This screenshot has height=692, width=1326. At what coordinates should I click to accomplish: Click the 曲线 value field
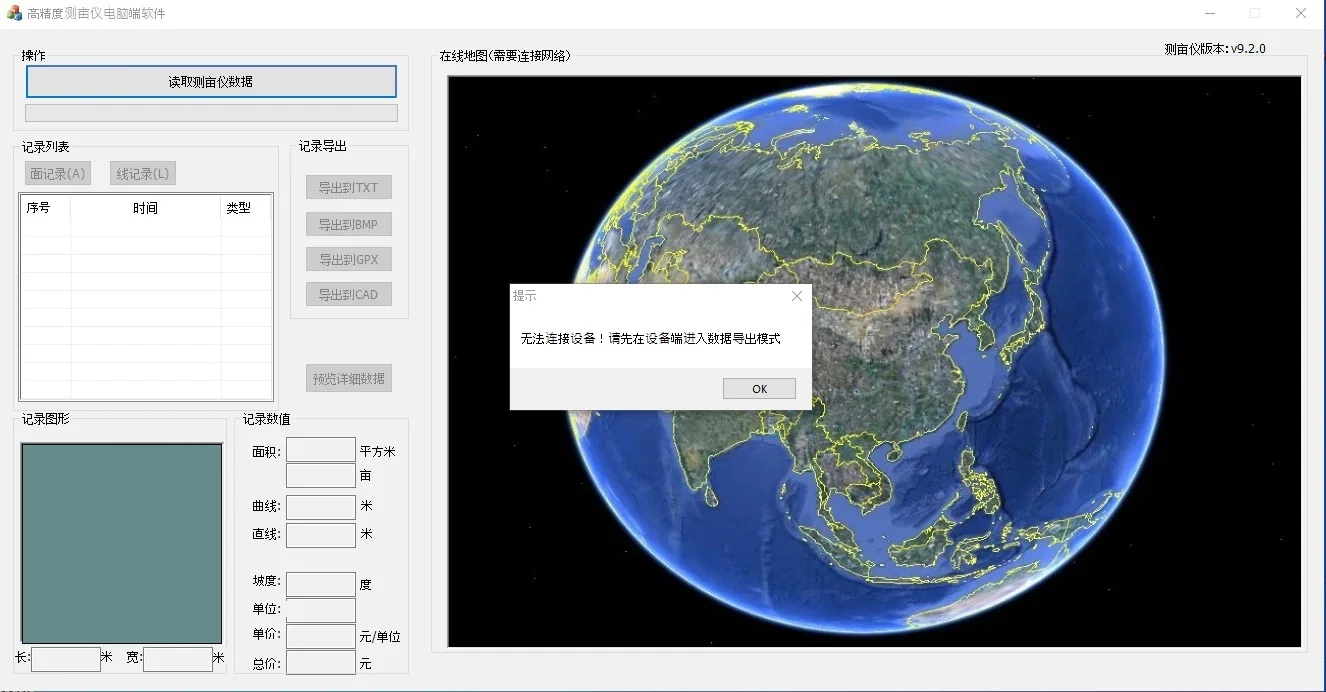321,507
